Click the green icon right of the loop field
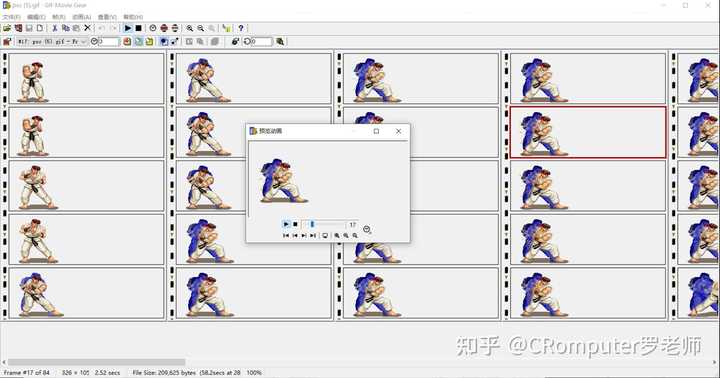 coord(280,41)
